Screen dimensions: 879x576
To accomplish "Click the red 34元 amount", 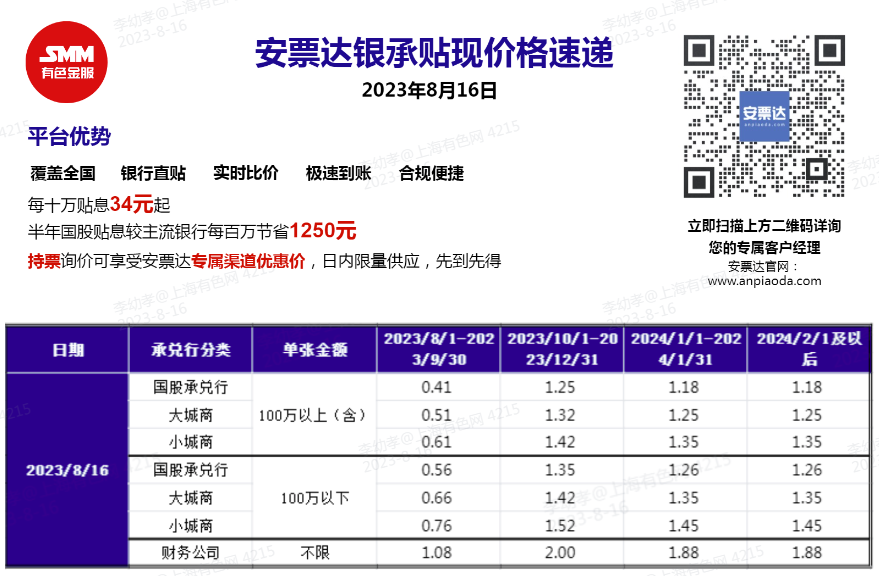I will [132, 204].
